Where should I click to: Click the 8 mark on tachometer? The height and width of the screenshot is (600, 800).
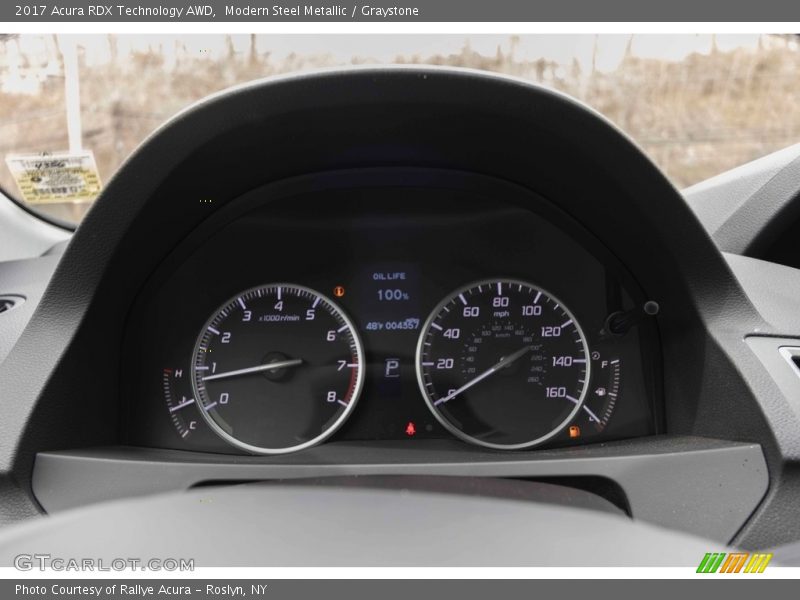pyautogui.click(x=332, y=396)
